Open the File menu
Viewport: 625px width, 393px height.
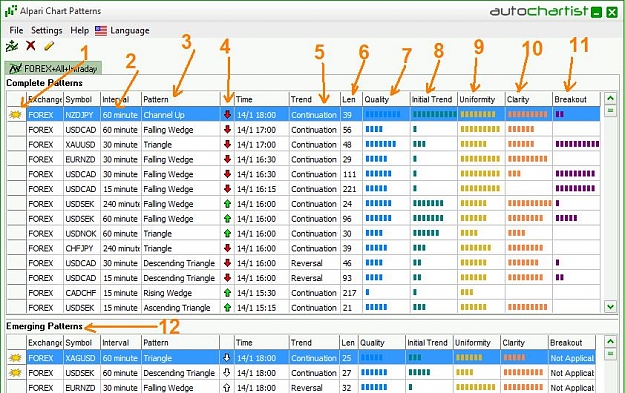pyautogui.click(x=16, y=31)
